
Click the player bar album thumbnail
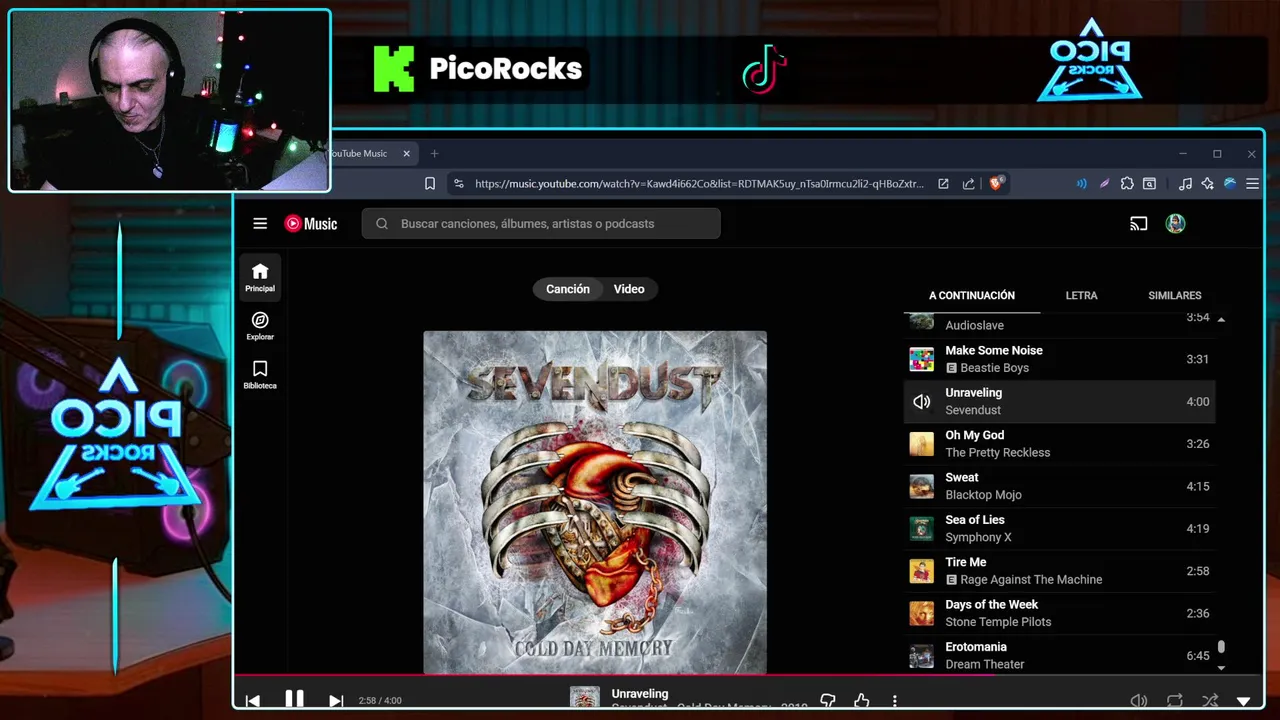[x=584, y=699]
